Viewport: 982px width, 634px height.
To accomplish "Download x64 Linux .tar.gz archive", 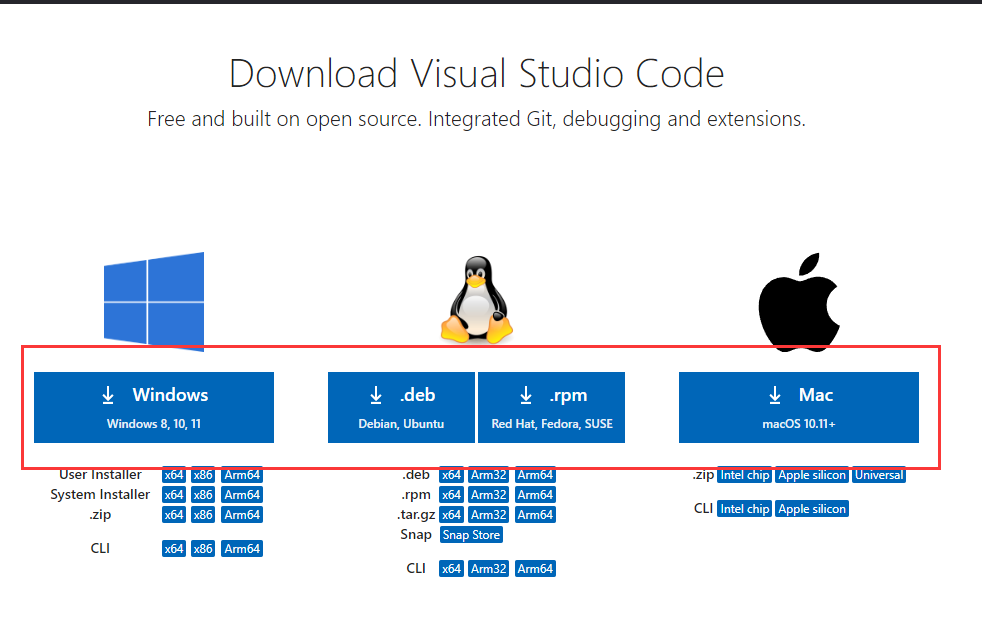I will pos(451,515).
